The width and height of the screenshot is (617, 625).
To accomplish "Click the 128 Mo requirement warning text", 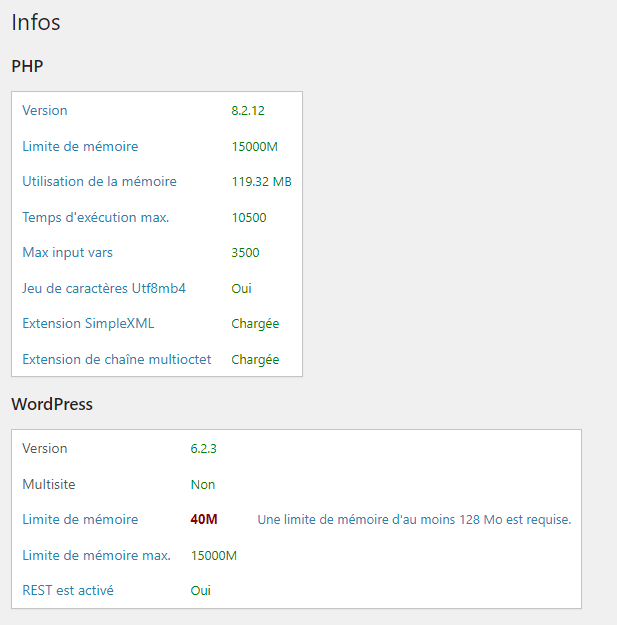I will click(x=414, y=519).
